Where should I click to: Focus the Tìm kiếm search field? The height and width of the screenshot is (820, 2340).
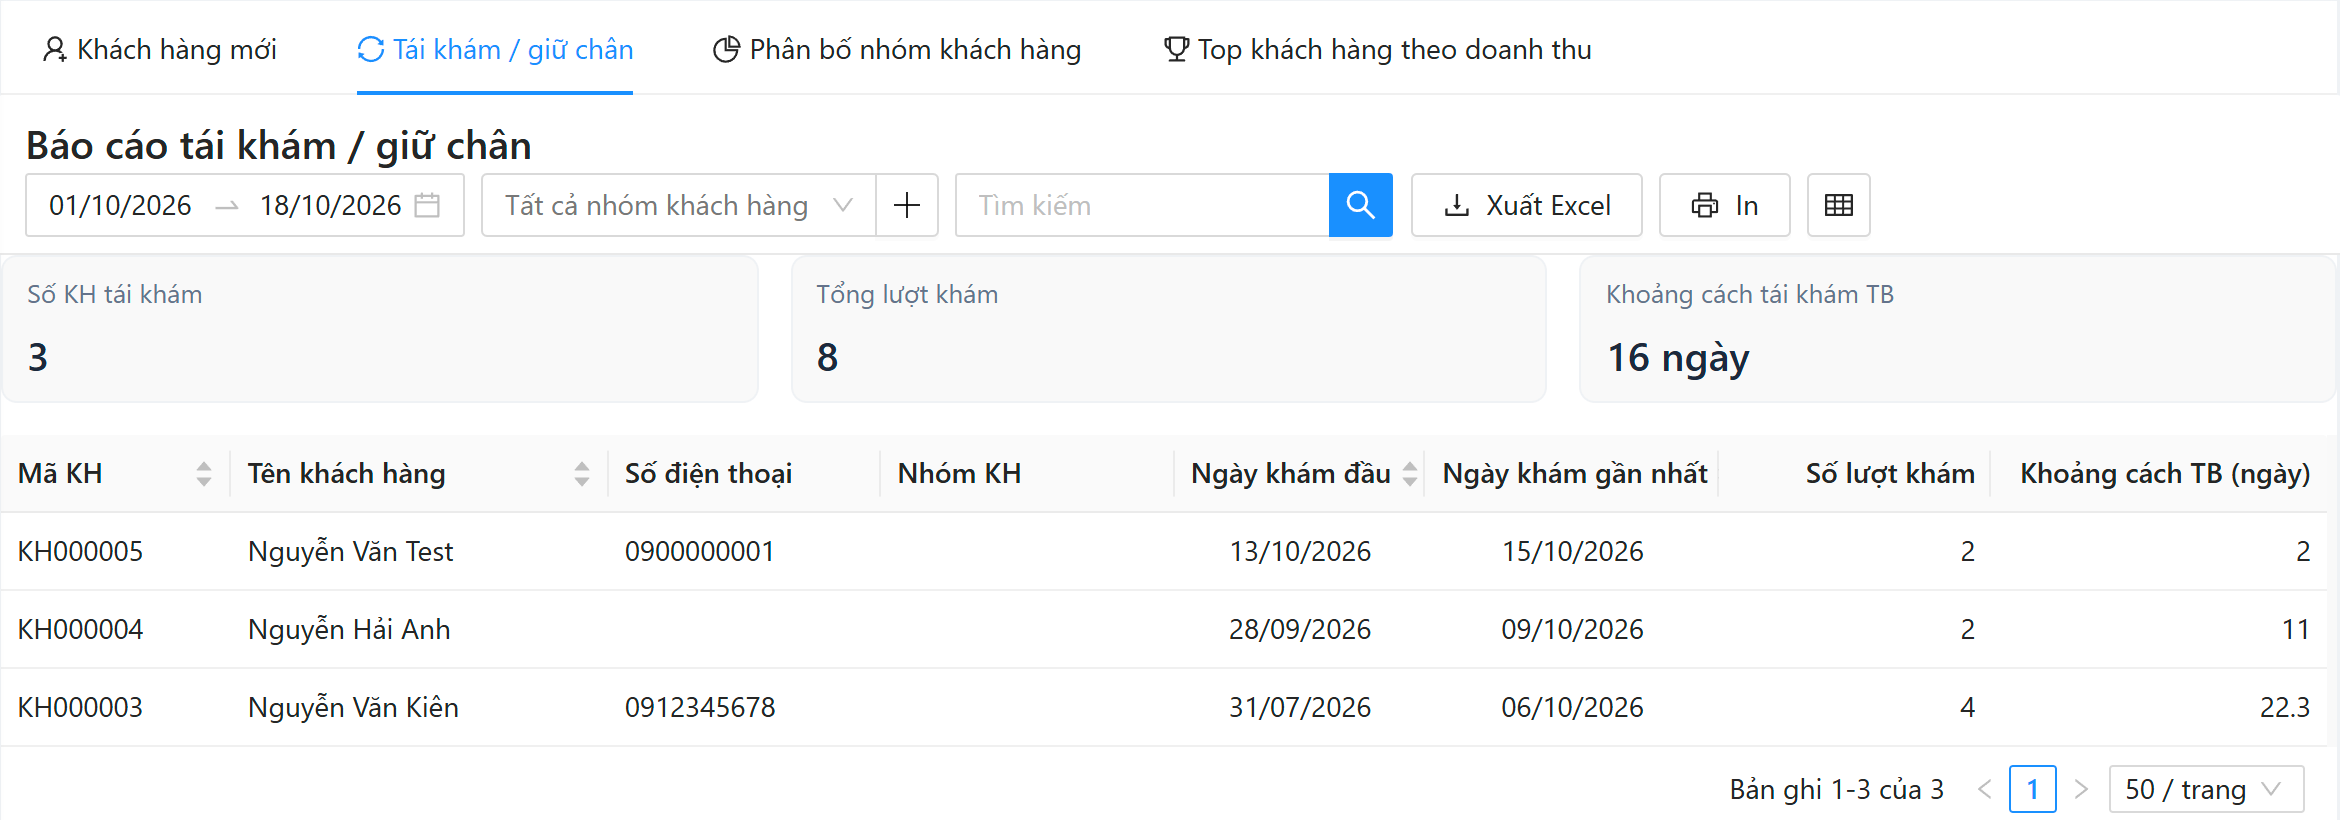click(x=1142, y=205)
